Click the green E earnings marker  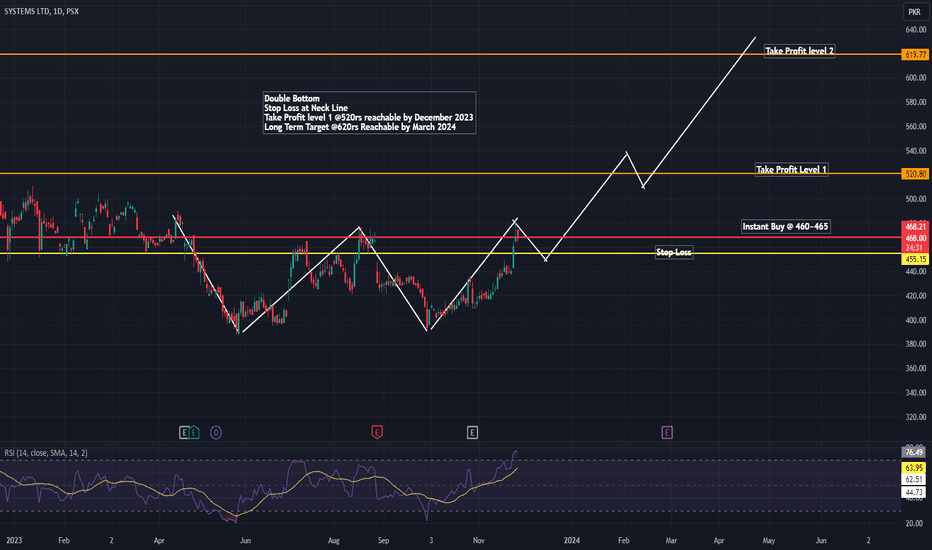194,432
